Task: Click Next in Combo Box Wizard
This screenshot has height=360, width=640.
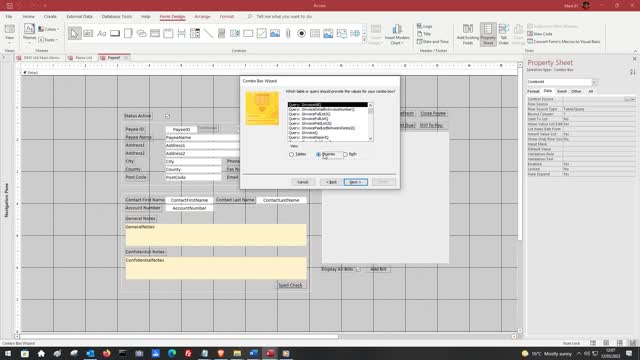Action: (x=356, y=182)
